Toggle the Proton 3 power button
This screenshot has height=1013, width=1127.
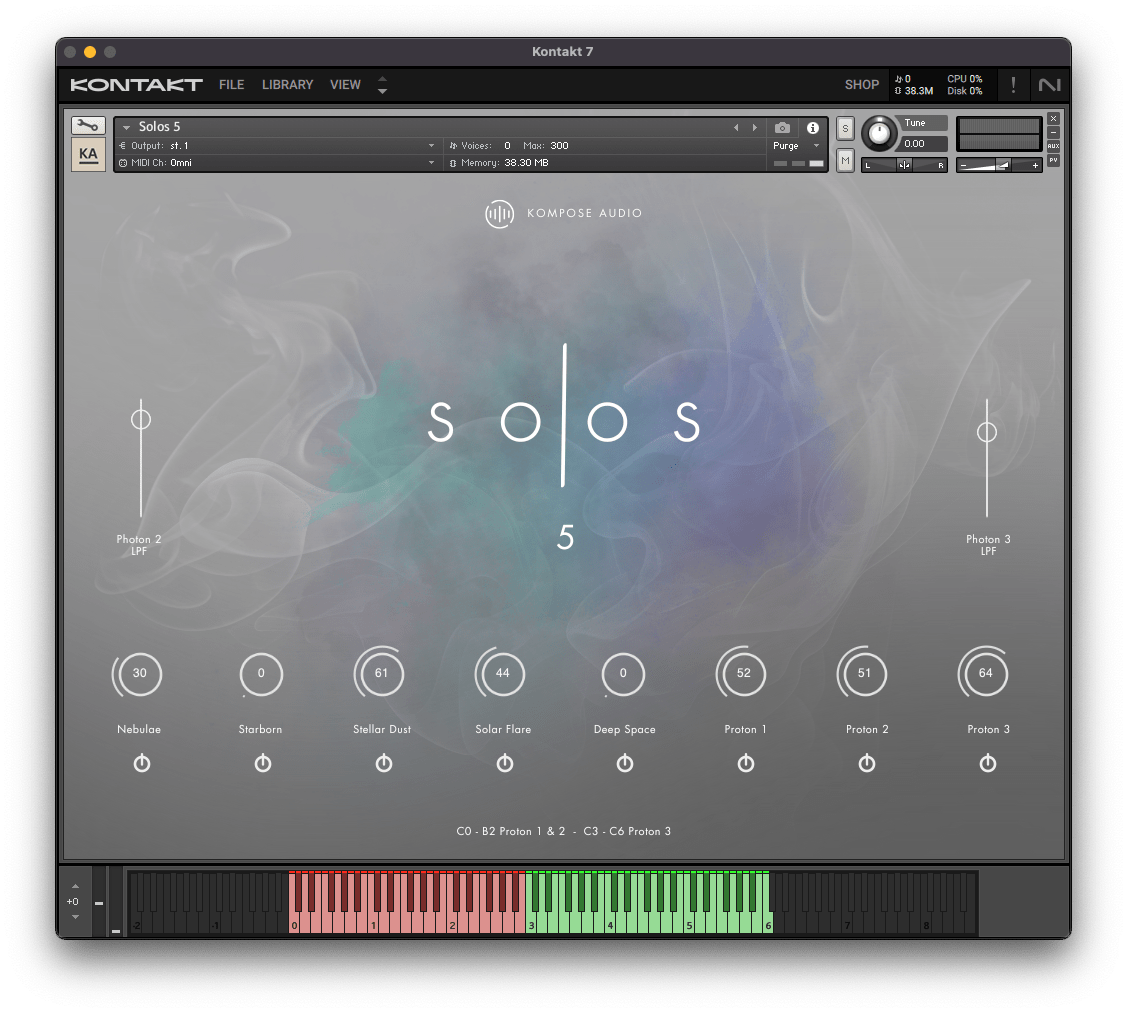tap(988, 764)
